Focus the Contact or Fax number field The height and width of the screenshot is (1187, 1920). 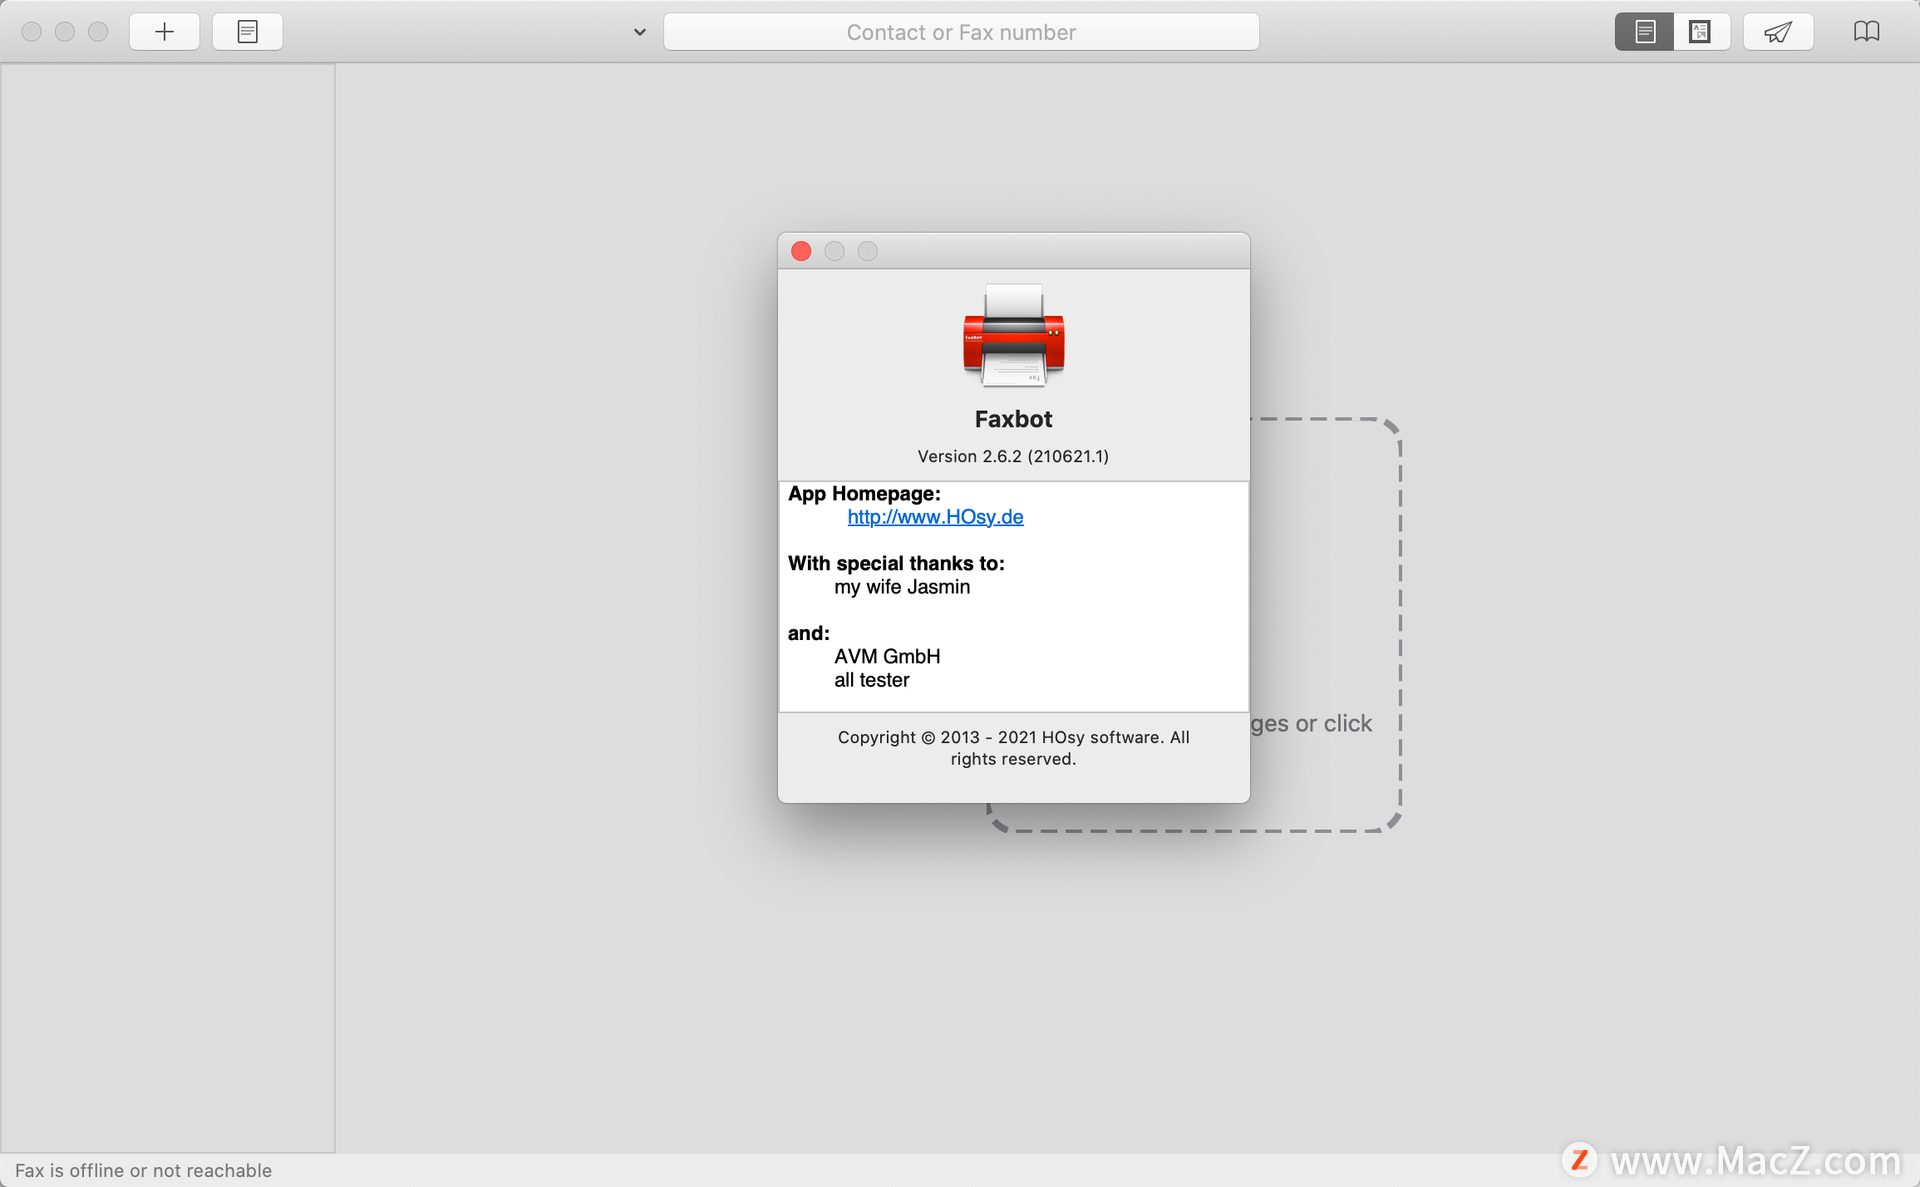[961, 32]
